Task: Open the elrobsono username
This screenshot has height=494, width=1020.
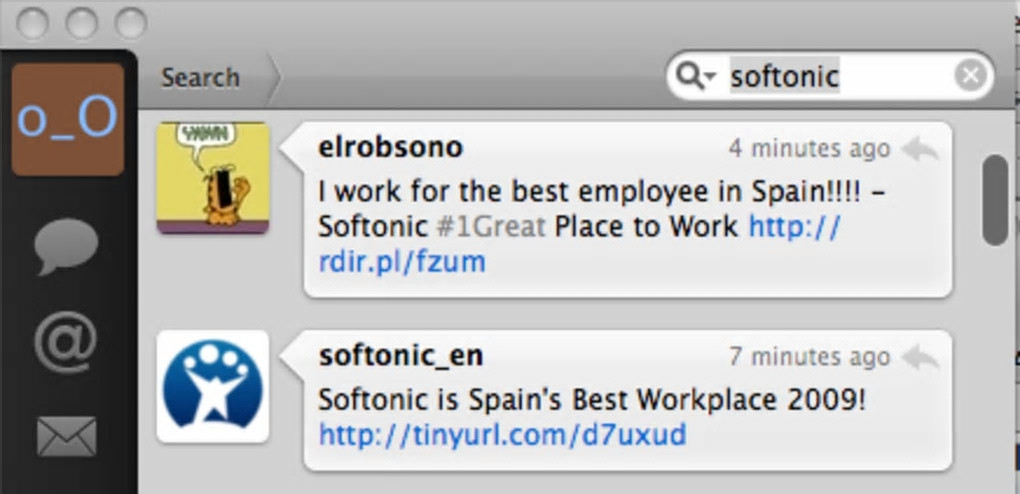Action: 390,148
